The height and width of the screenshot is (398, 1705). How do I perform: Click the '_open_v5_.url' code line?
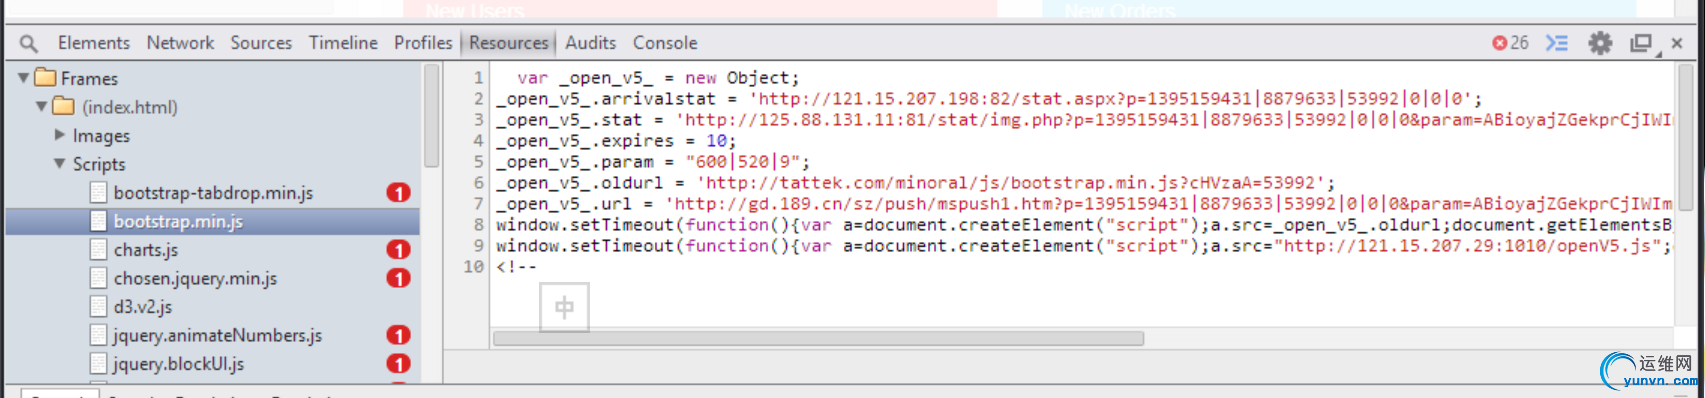pyautogui.click(x=1084, y=204)
